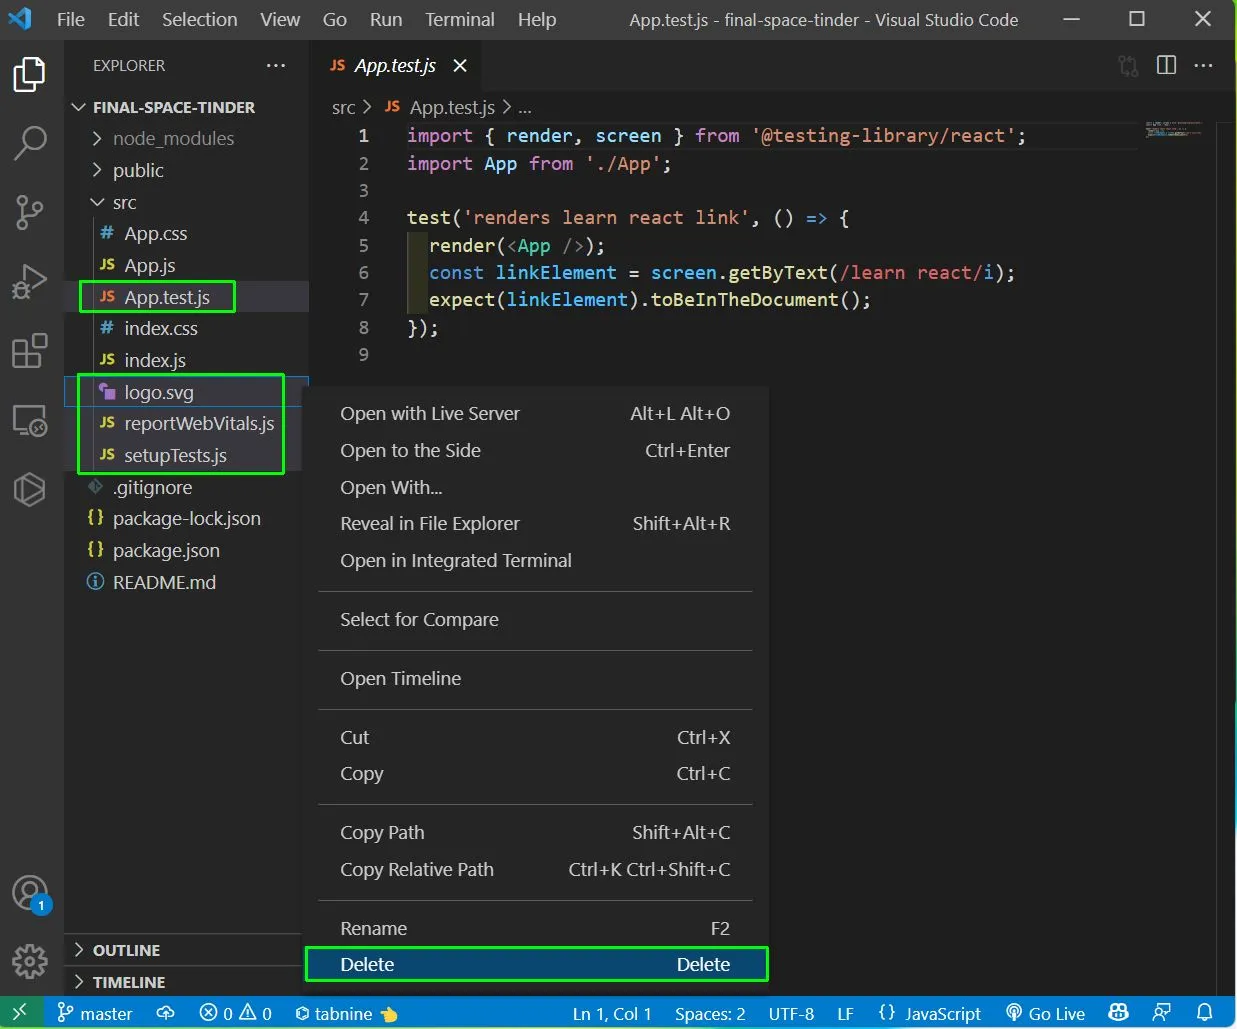Close the App.test.js editor tab

point(460,66)
